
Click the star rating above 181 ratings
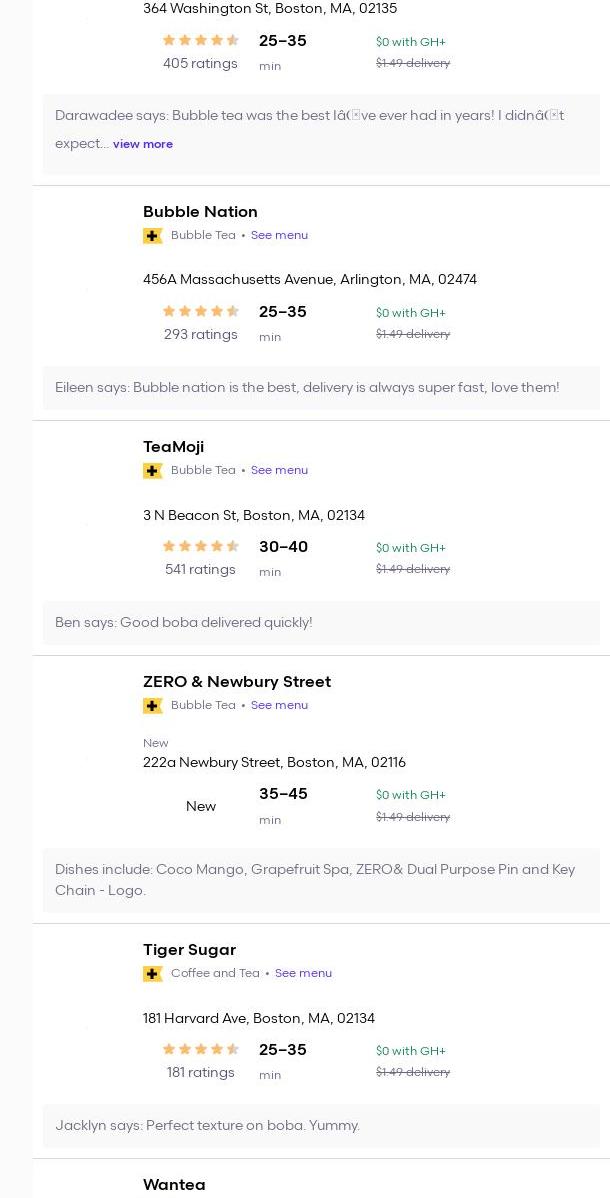pyautogui.click(x=201, y=1050)
